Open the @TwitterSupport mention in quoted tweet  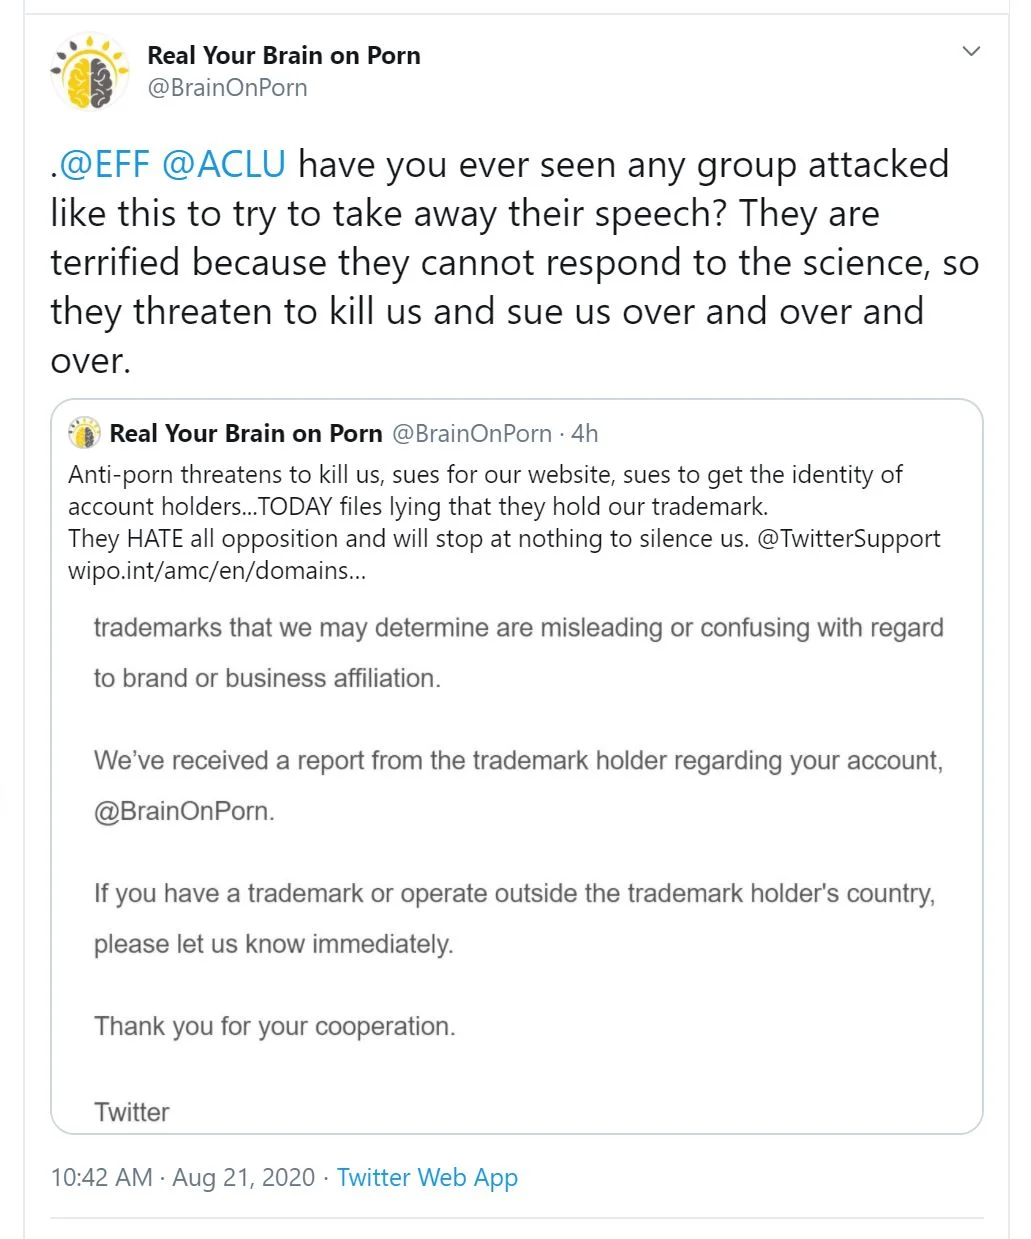pos(848,538)
